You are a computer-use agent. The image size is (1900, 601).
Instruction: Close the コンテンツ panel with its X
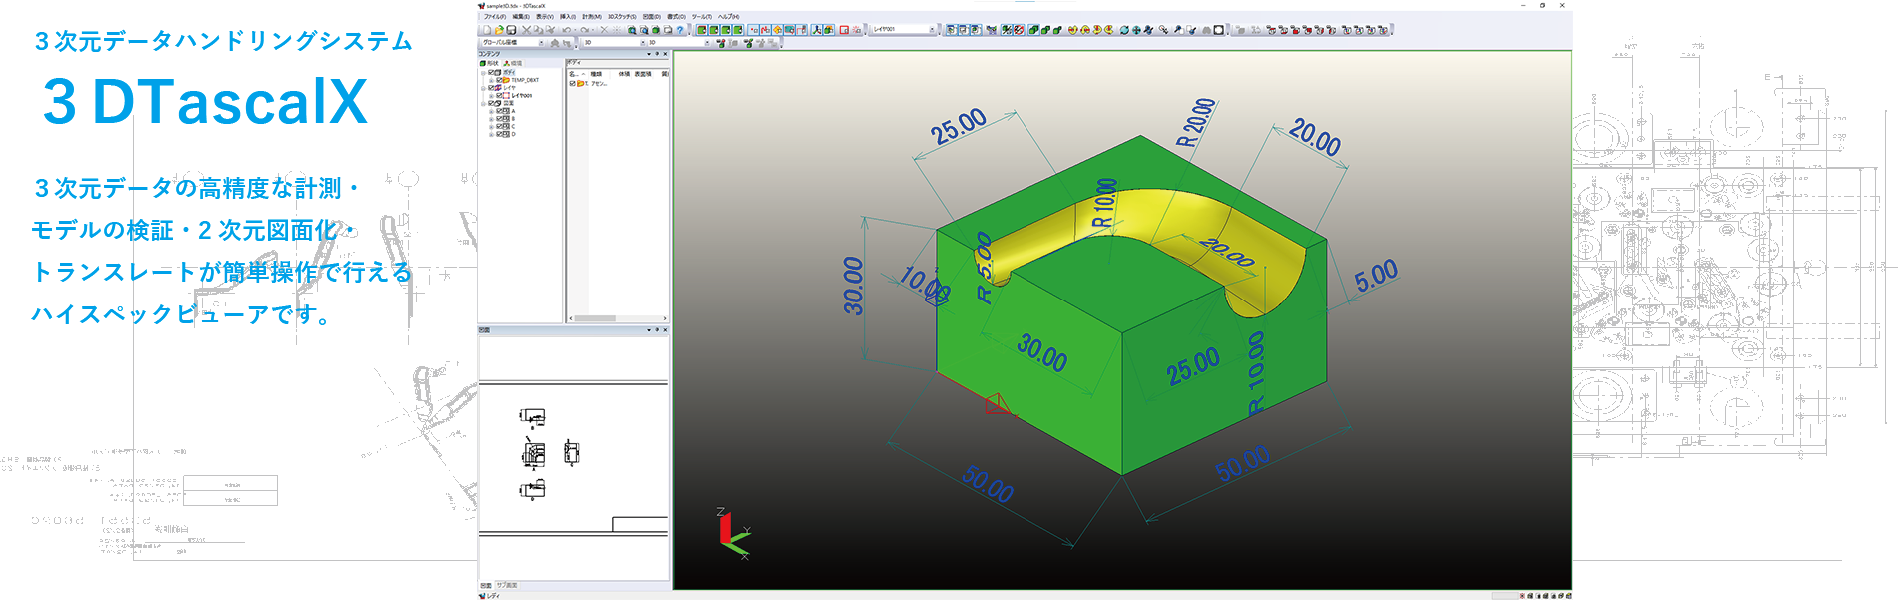[665, 54]
